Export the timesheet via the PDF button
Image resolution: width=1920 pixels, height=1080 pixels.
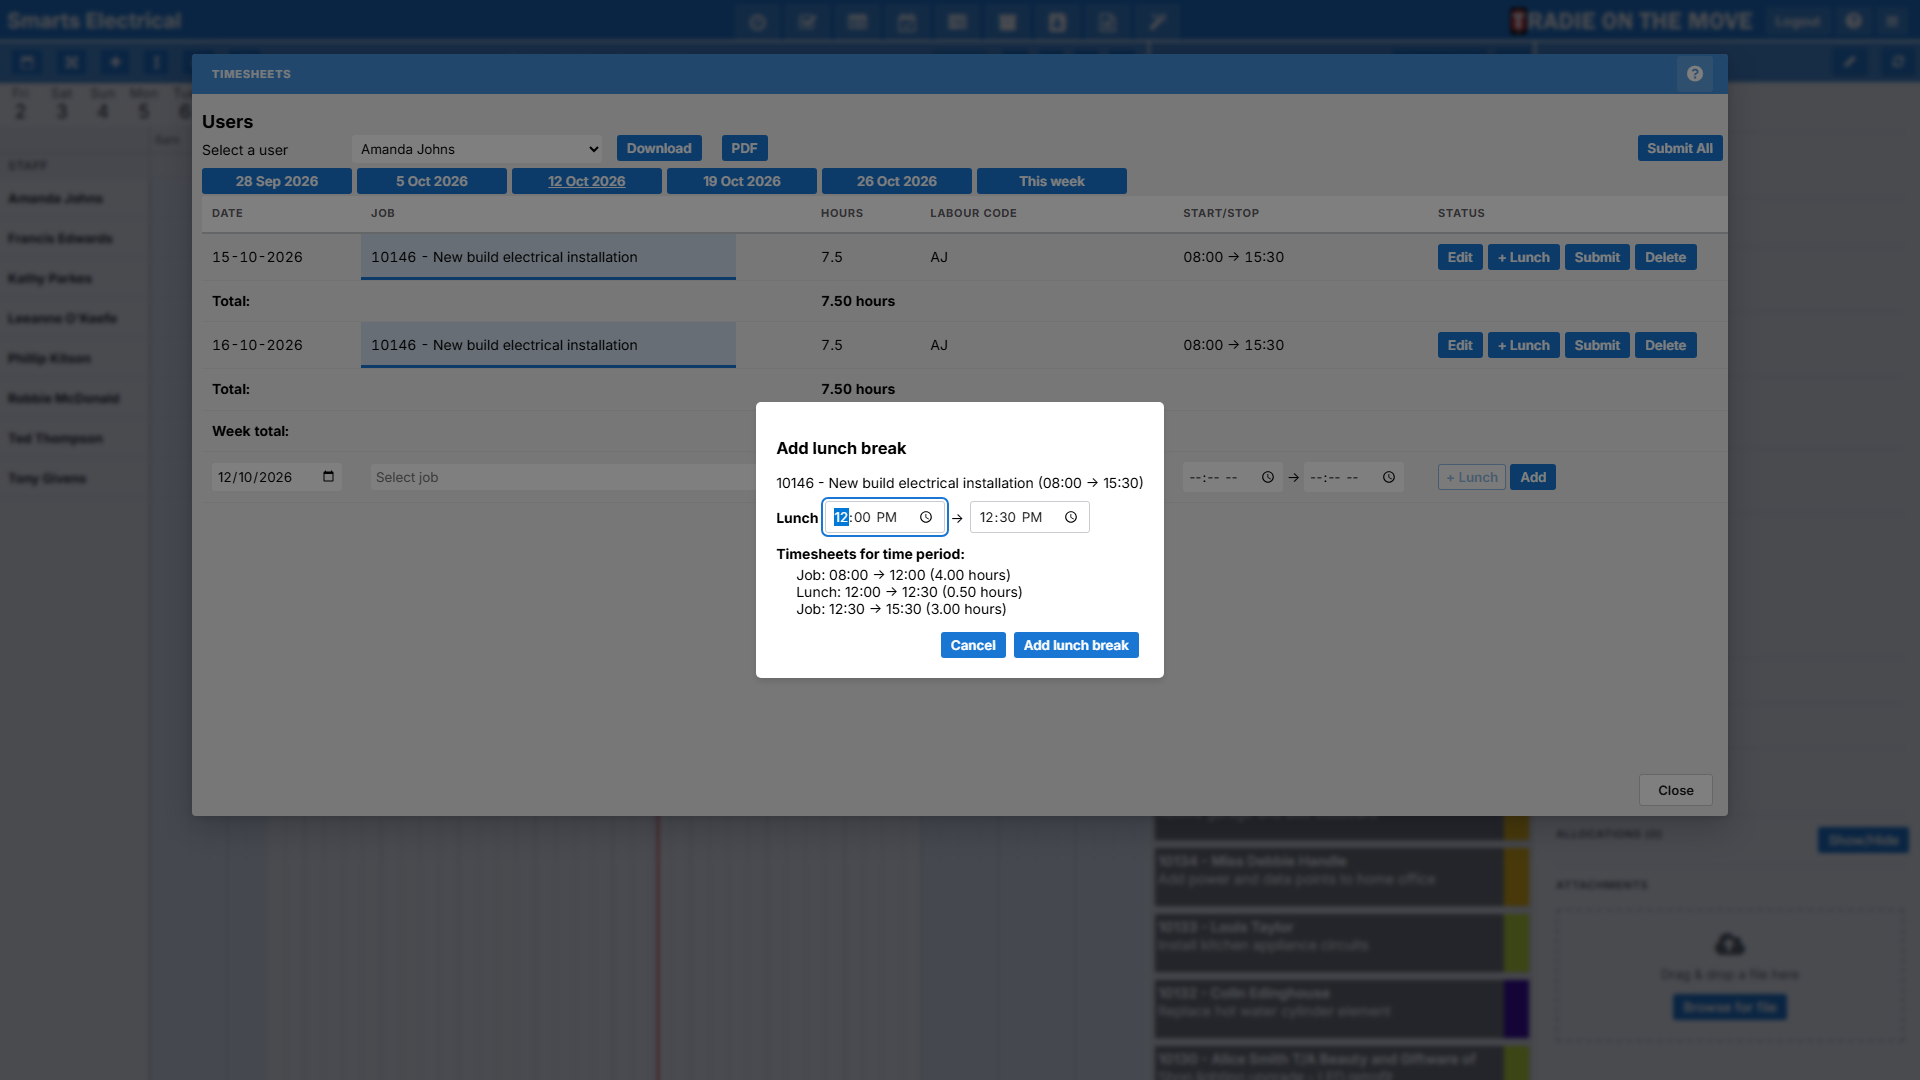pyautogui.click(x=744, y=148)
